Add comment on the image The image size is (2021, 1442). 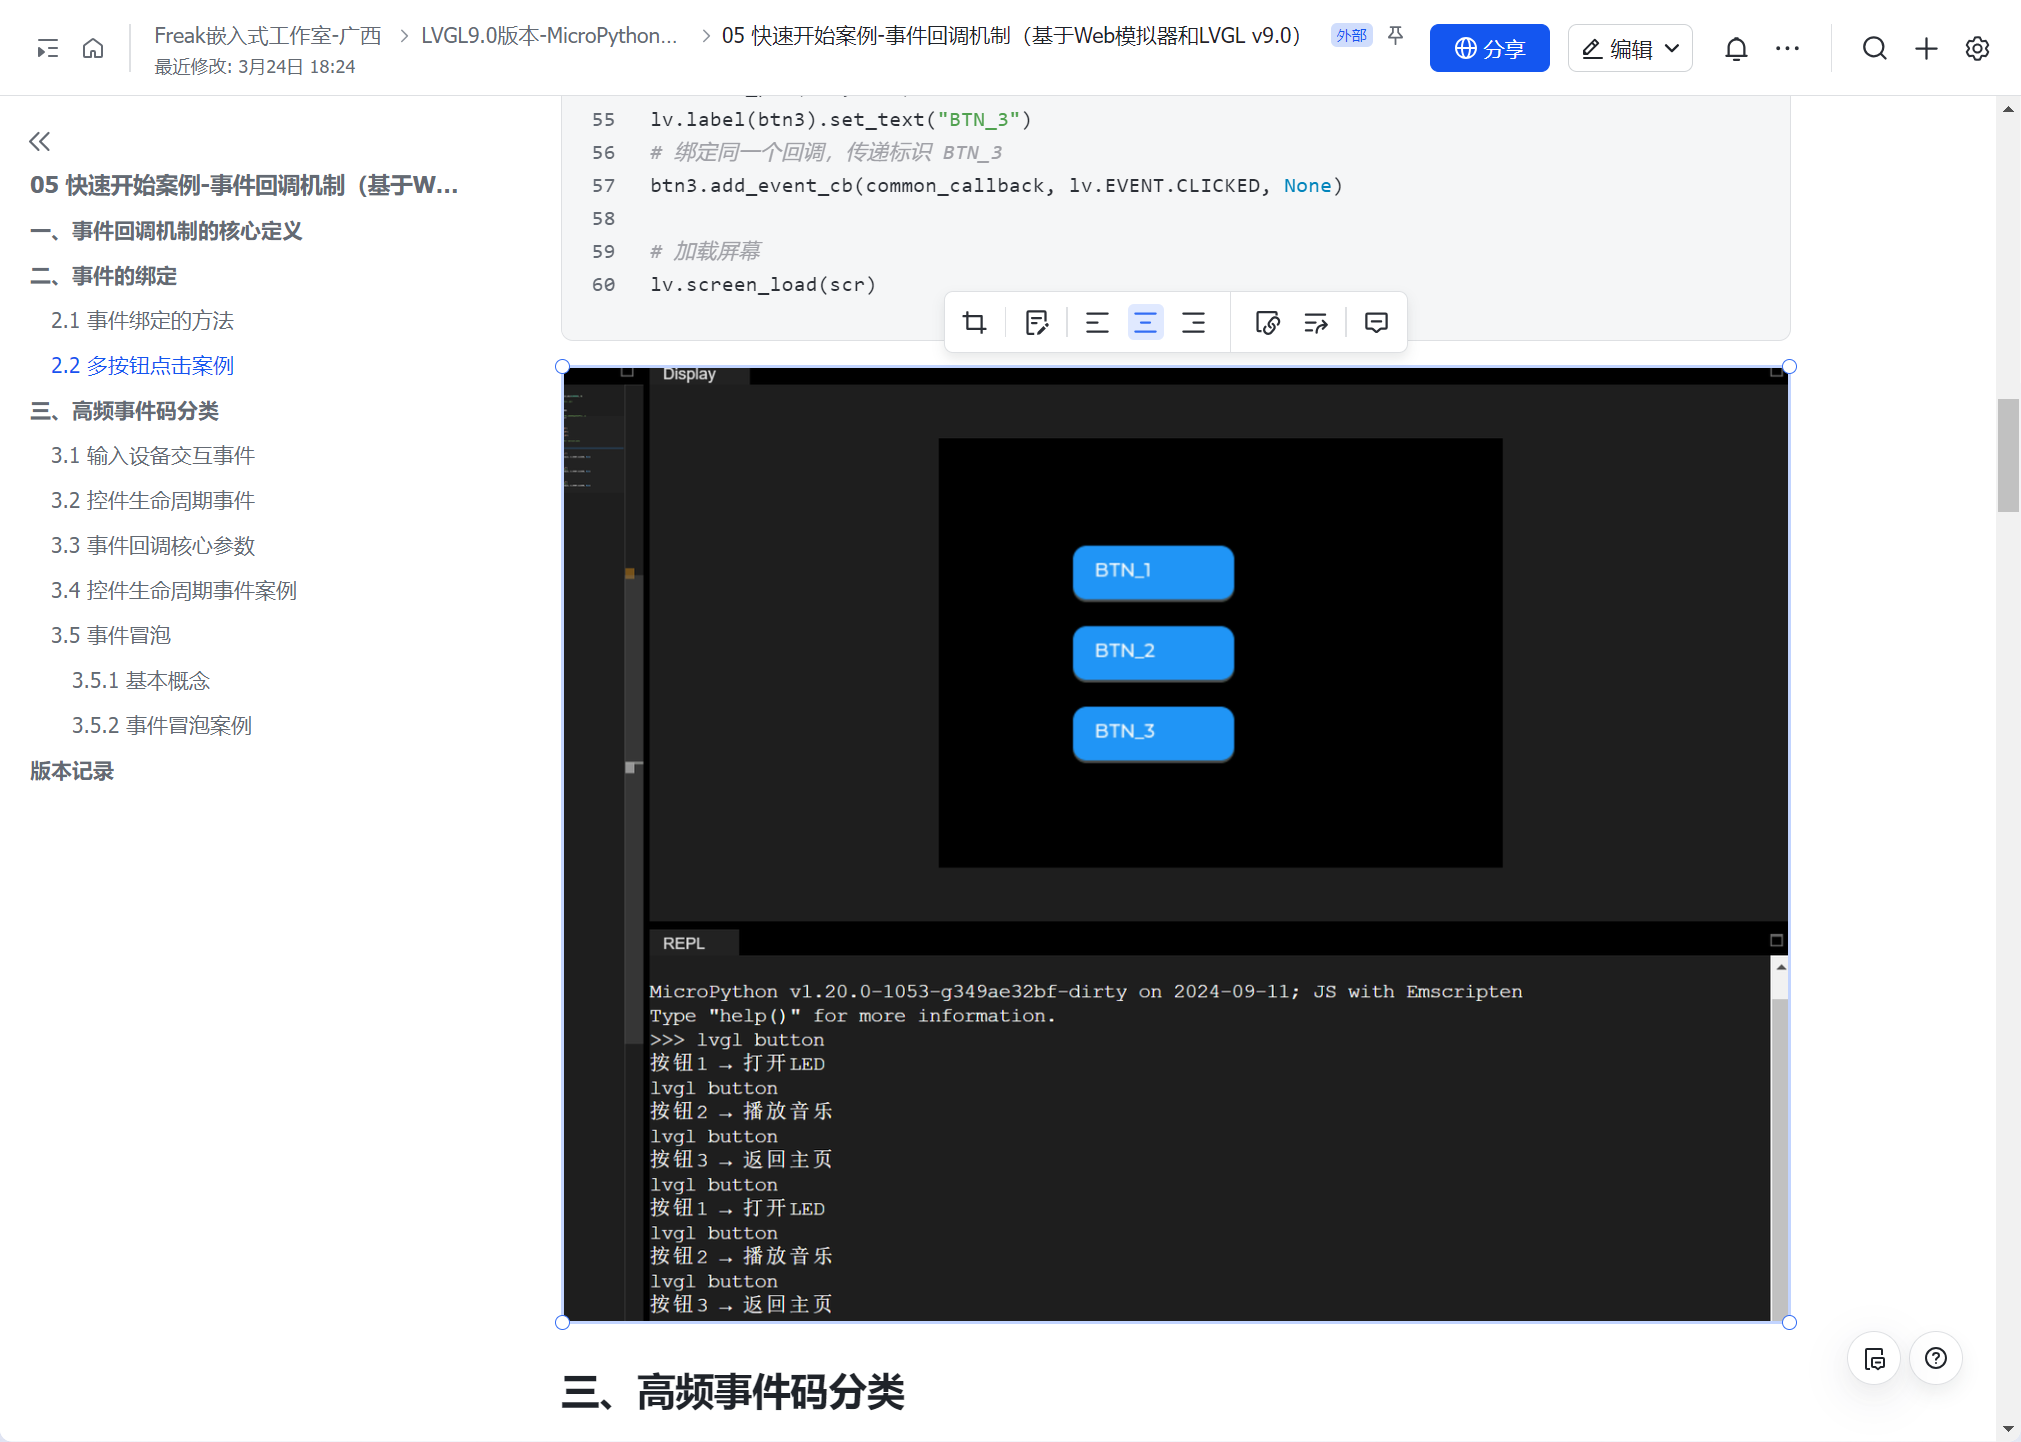[x=1376, y=322]
